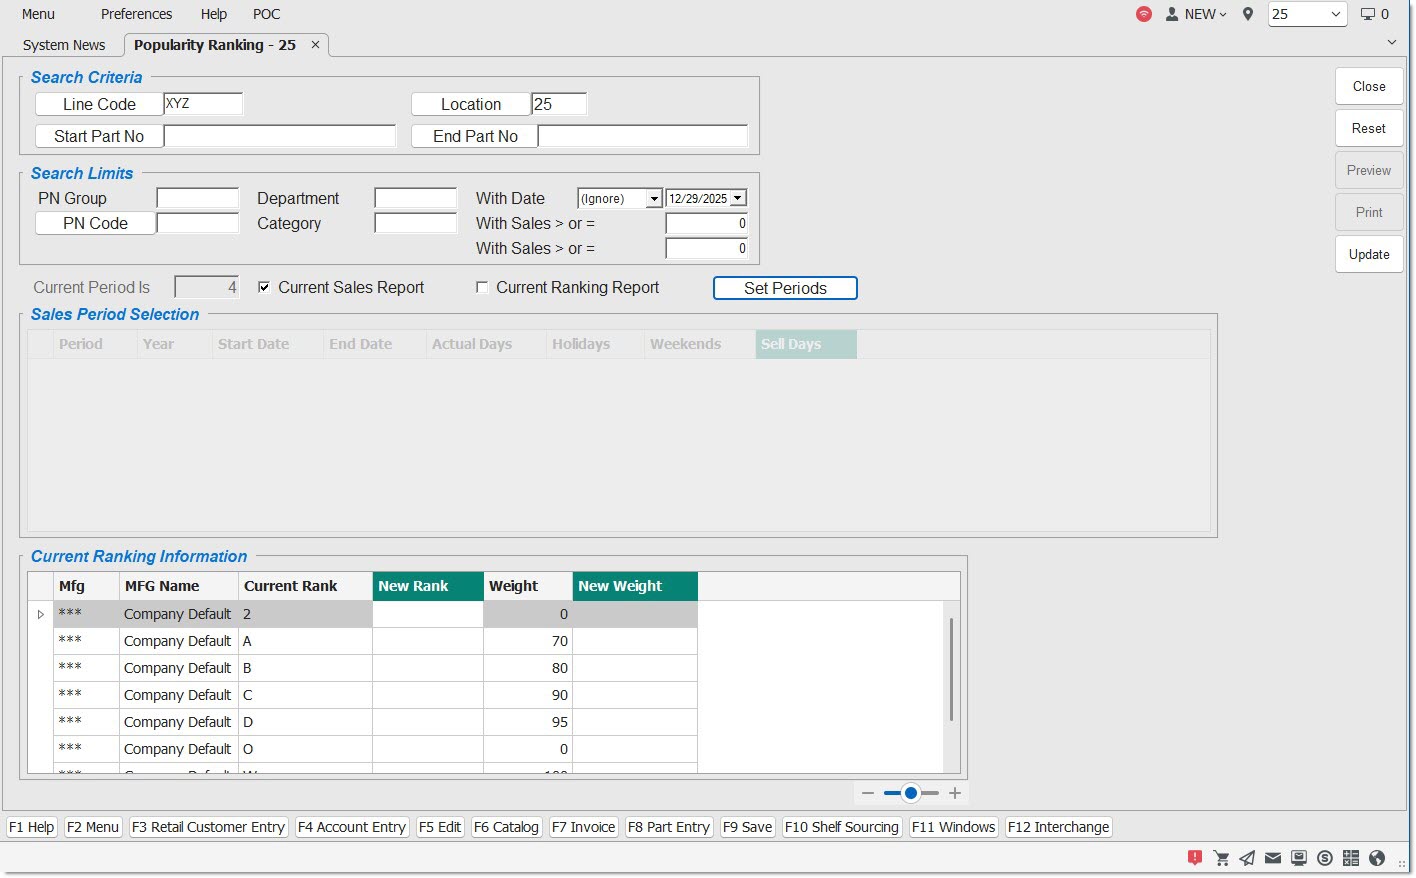Open the location 25 dropdown in header

tap(1335, 14)
